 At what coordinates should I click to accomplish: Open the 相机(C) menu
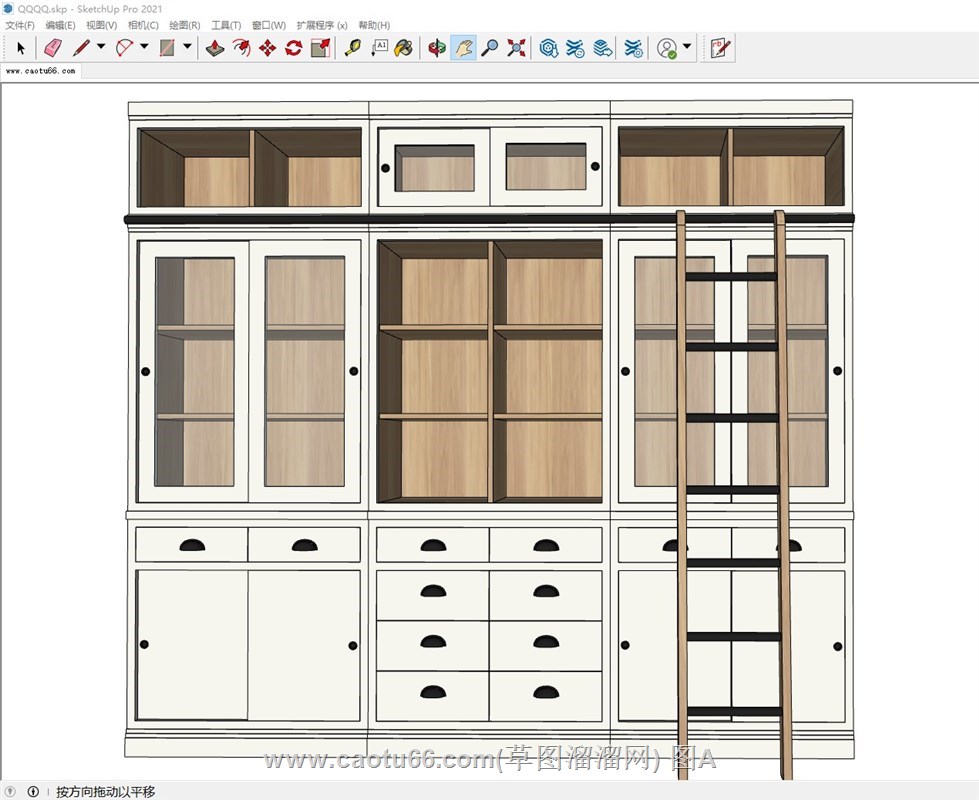pyautogui.click(x=143, y=25)
